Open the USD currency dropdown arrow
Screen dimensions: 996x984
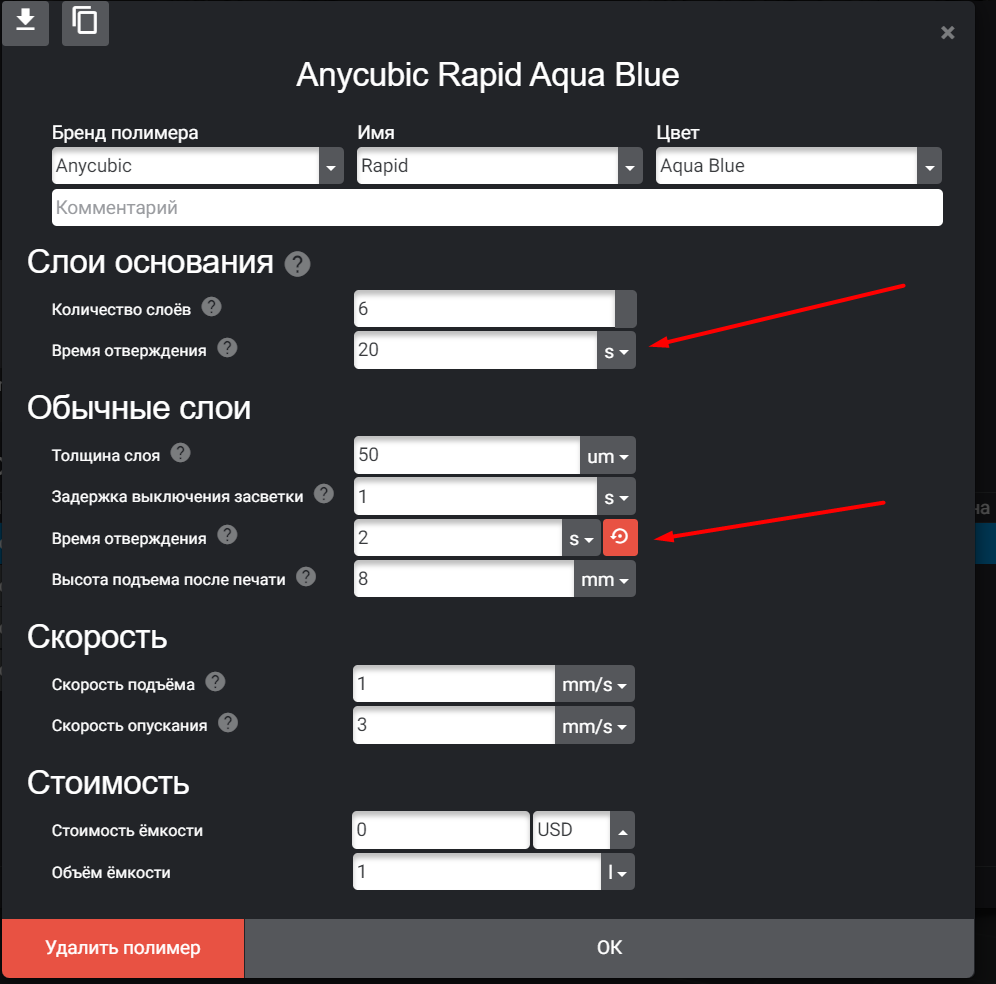[622, 830]
